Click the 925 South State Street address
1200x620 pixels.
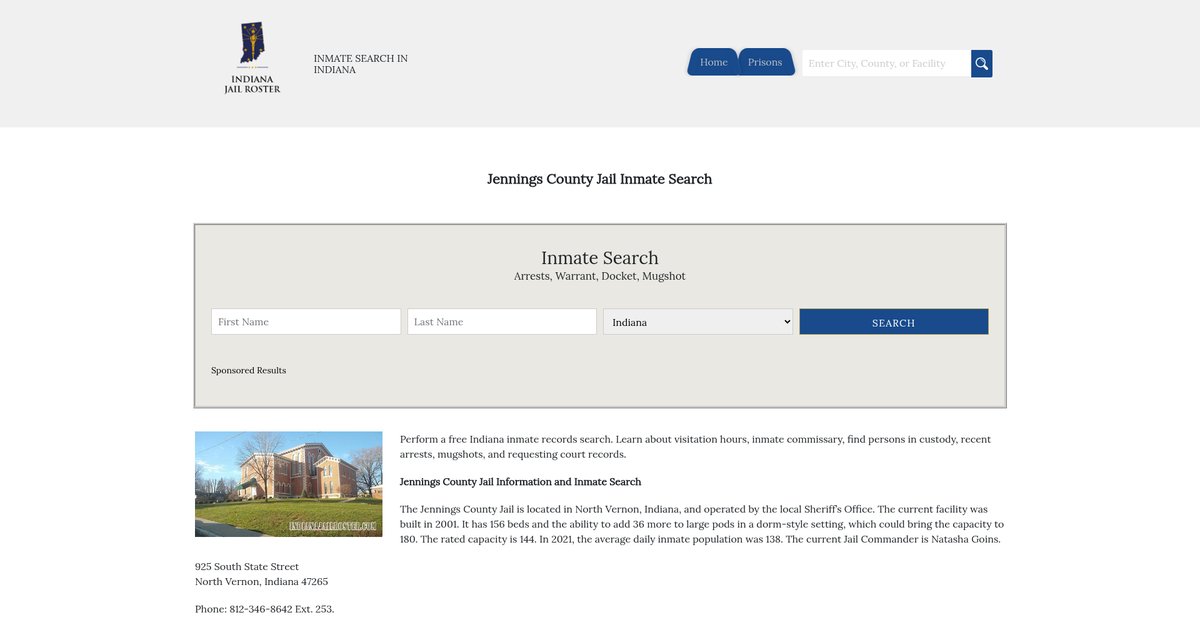point(247,567)
